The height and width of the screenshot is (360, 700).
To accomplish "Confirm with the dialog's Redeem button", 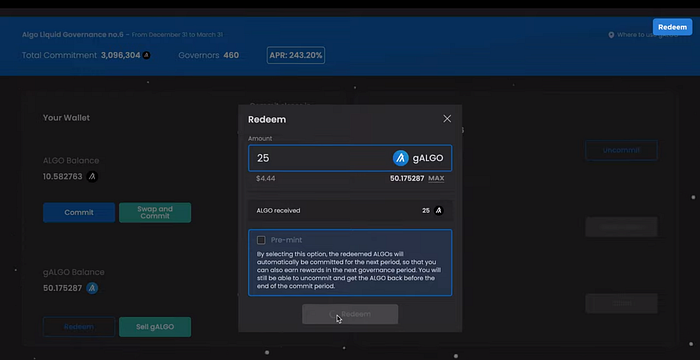I will (x=350, y=314).
